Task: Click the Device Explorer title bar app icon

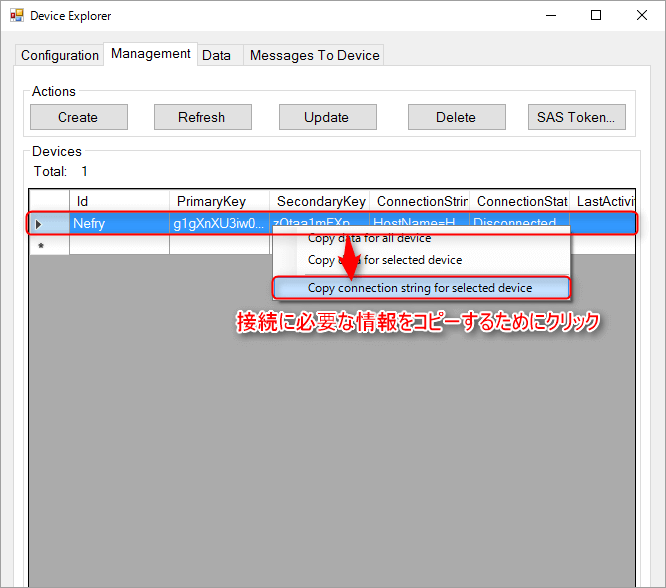Action: pyautogui.click(x=17, y=16)
